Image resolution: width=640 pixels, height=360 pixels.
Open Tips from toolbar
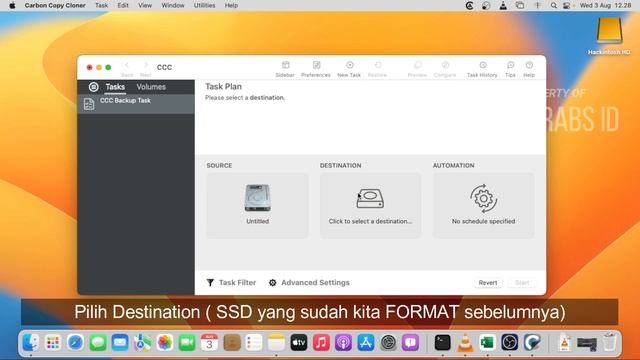point(510,69)
